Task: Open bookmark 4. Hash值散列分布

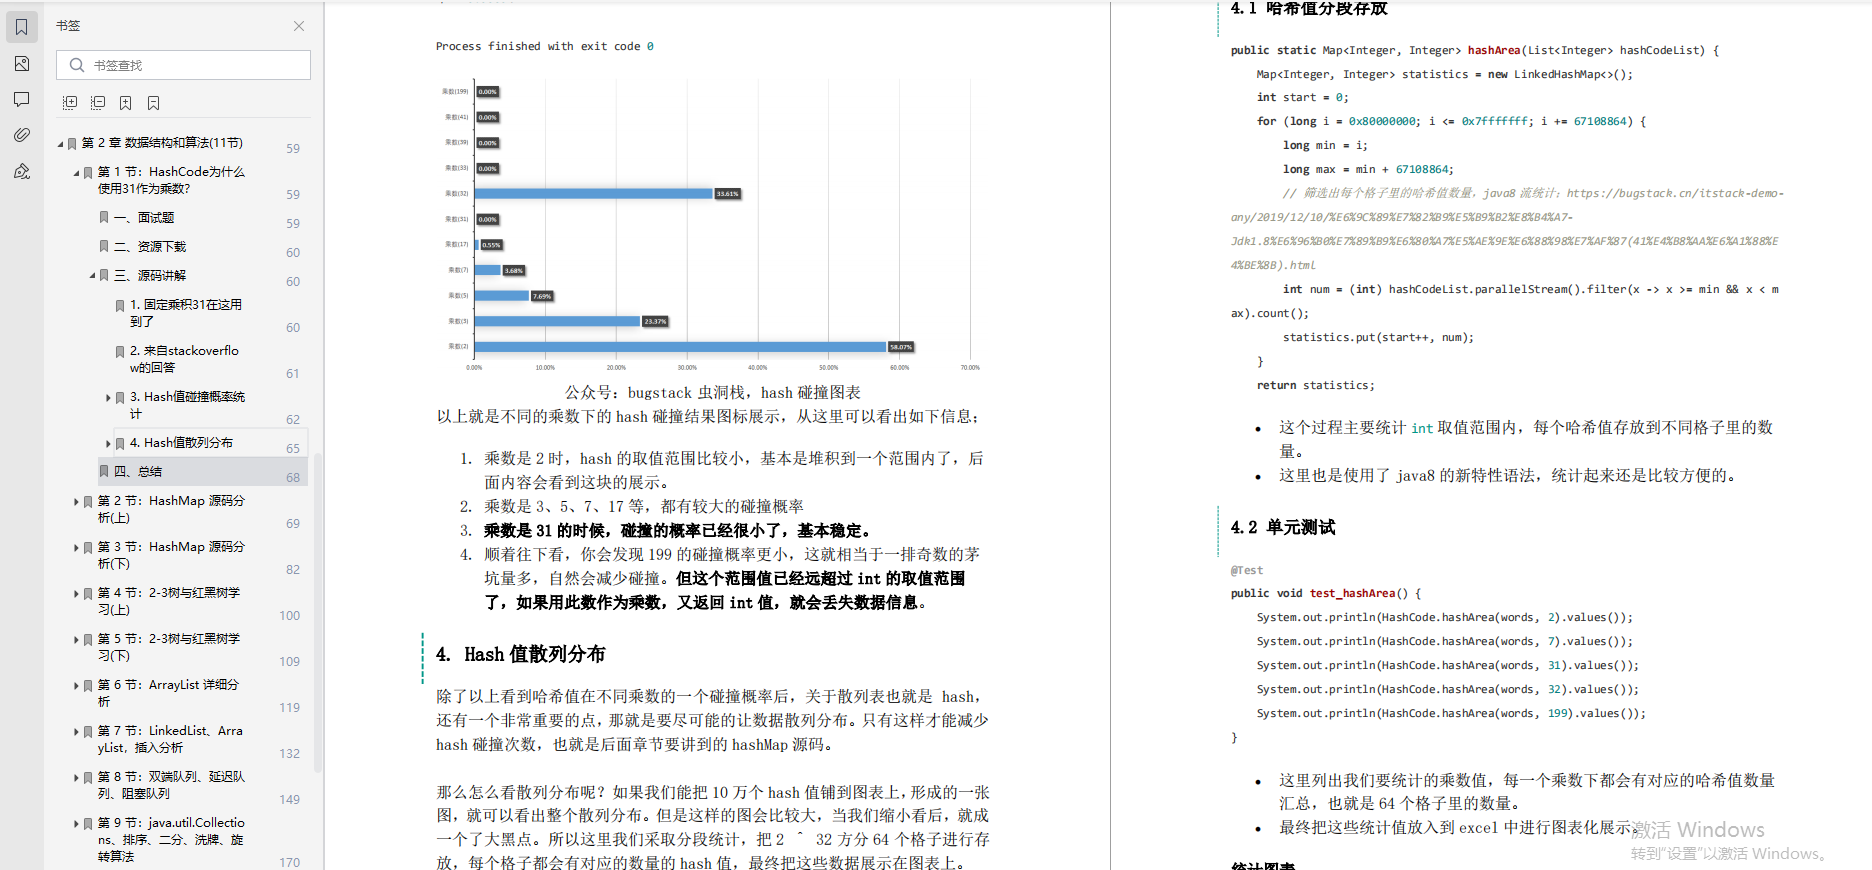Action: pyautogui.click(x=181, y=442)
